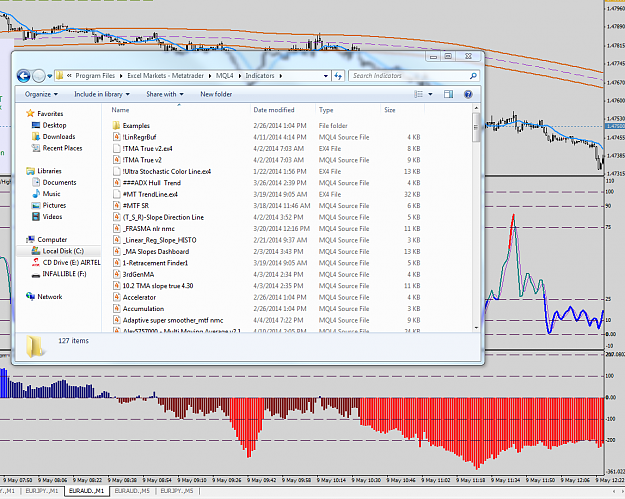The height and width of the screenshot is (499, 625).
Task: Select Network in the navigation pane
Action: 50,297
